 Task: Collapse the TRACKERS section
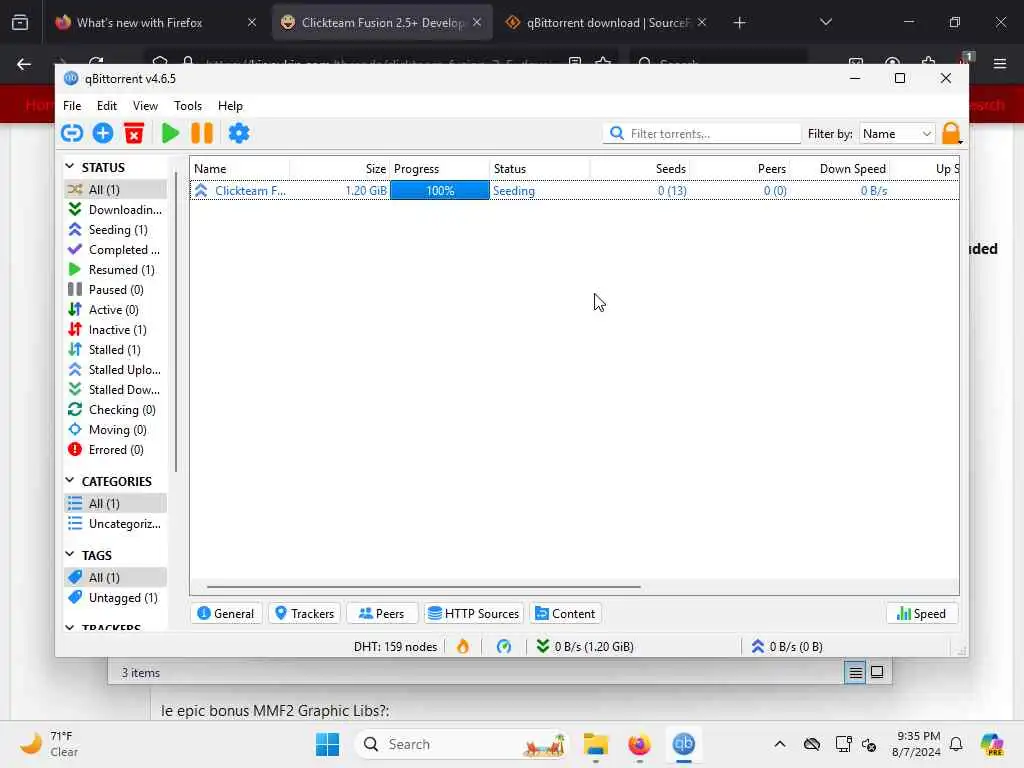click(70, 627)
